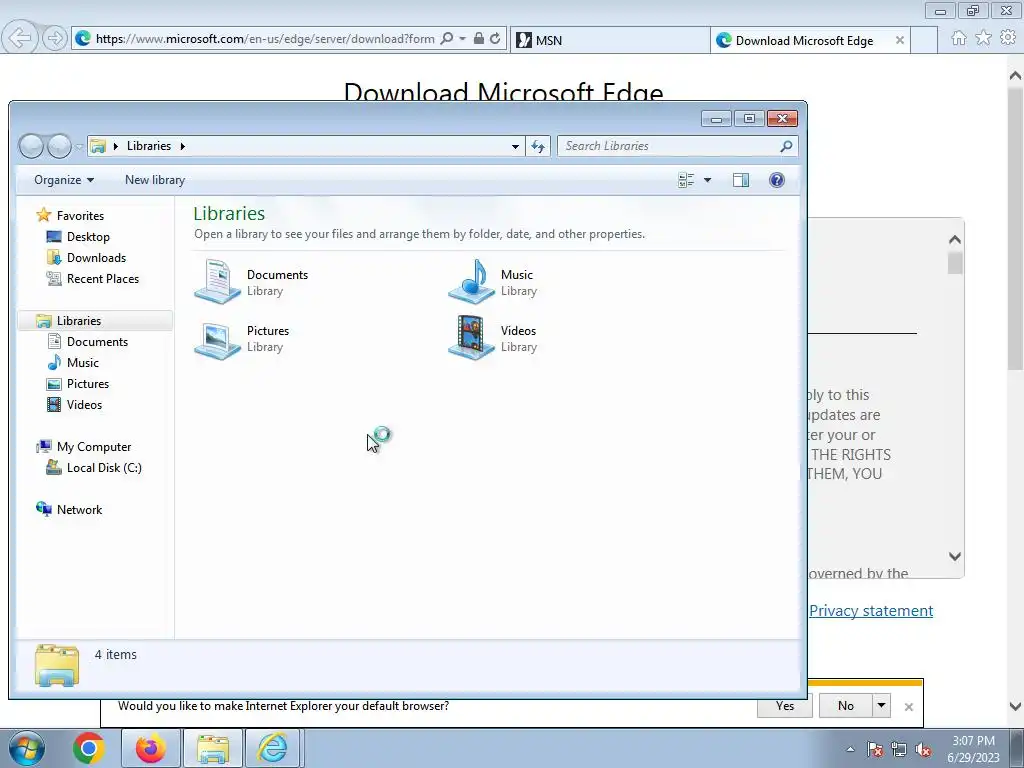The width and height of the screenshot is (1024, 768).
Task: Dismiss the default browser notification bar
Action: point(908,707)
